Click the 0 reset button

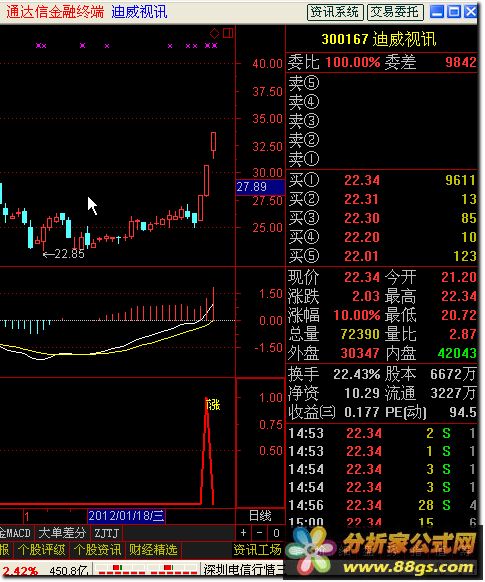point(276,533)
